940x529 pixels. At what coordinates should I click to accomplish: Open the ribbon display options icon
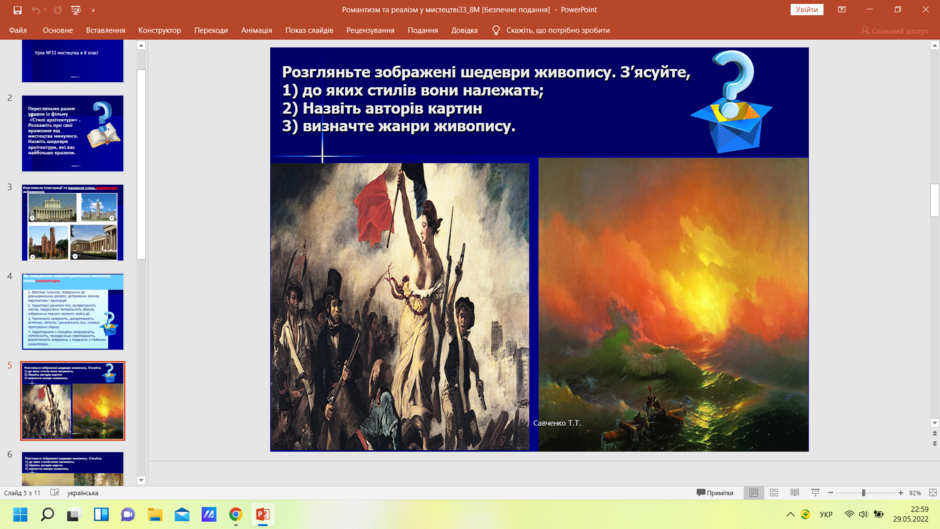point(842,10)
